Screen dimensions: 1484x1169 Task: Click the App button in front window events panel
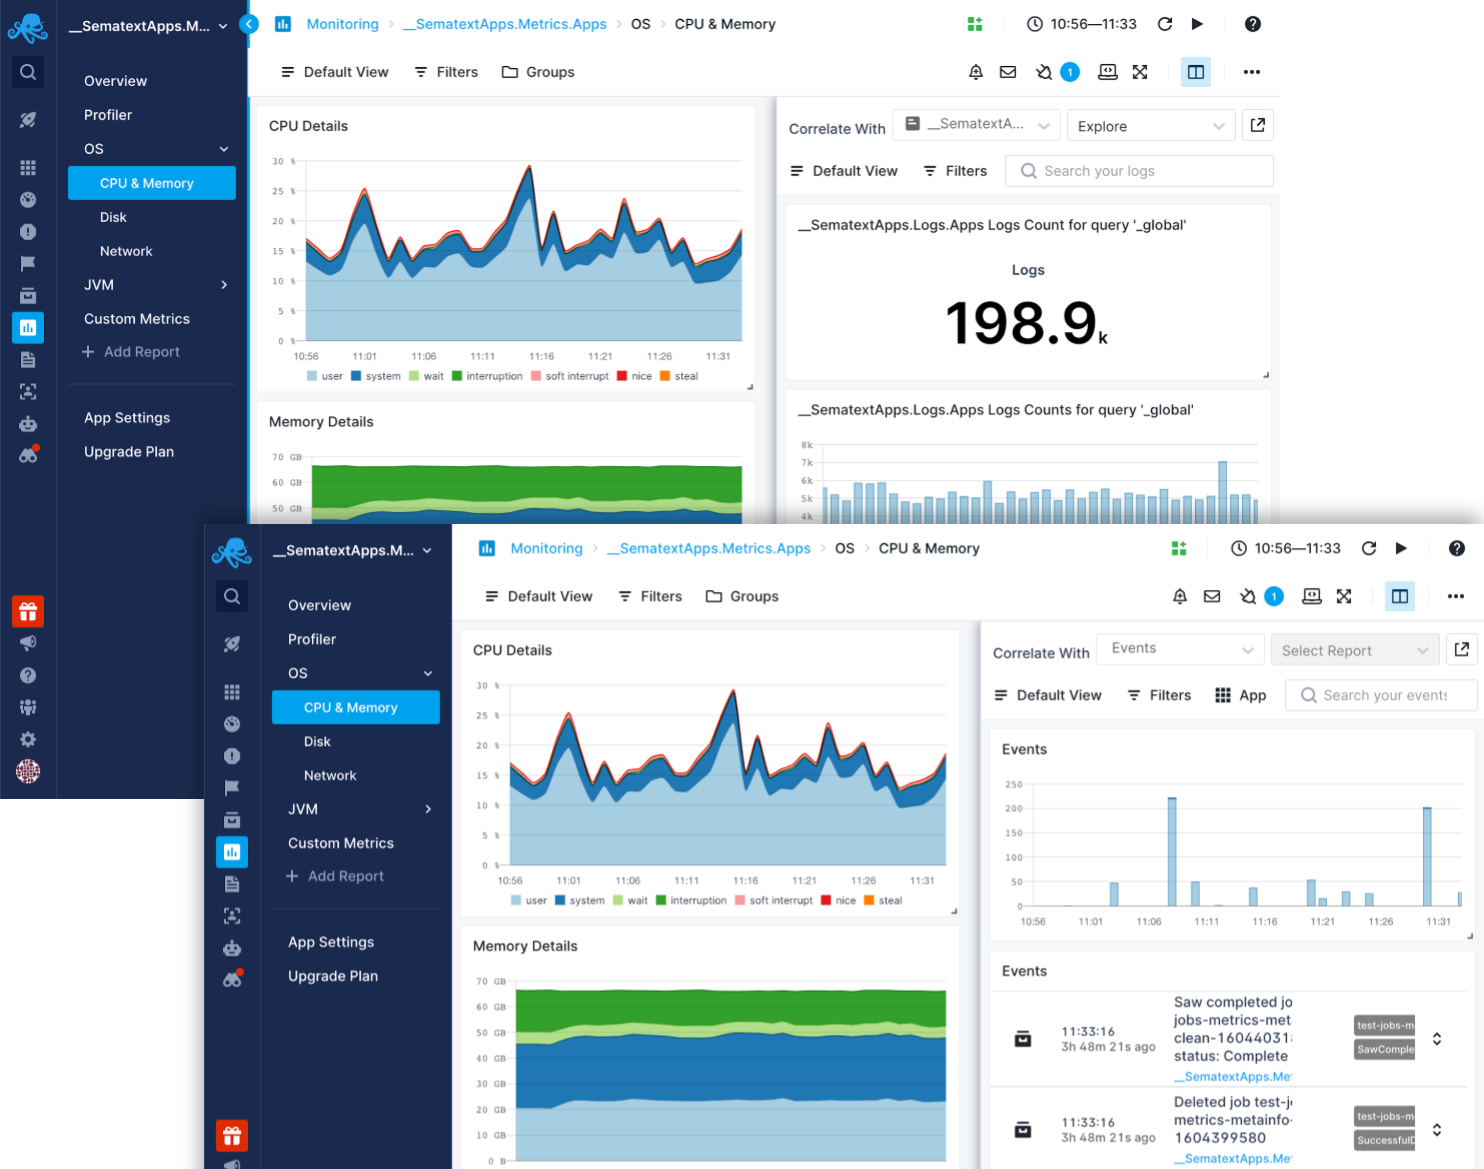tap(1240, 695)
